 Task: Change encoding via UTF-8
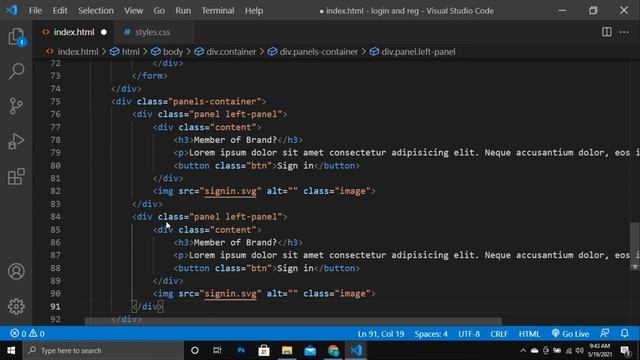pos(469,333)
